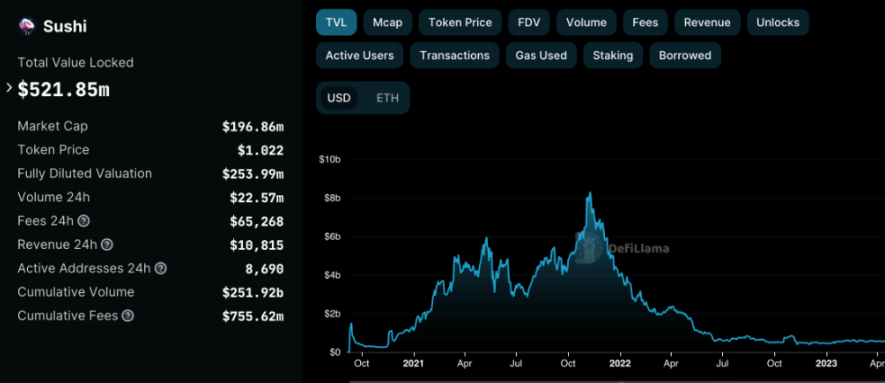
Task: Click the $10b y-axis label
Action: click(x=330, y=160)
